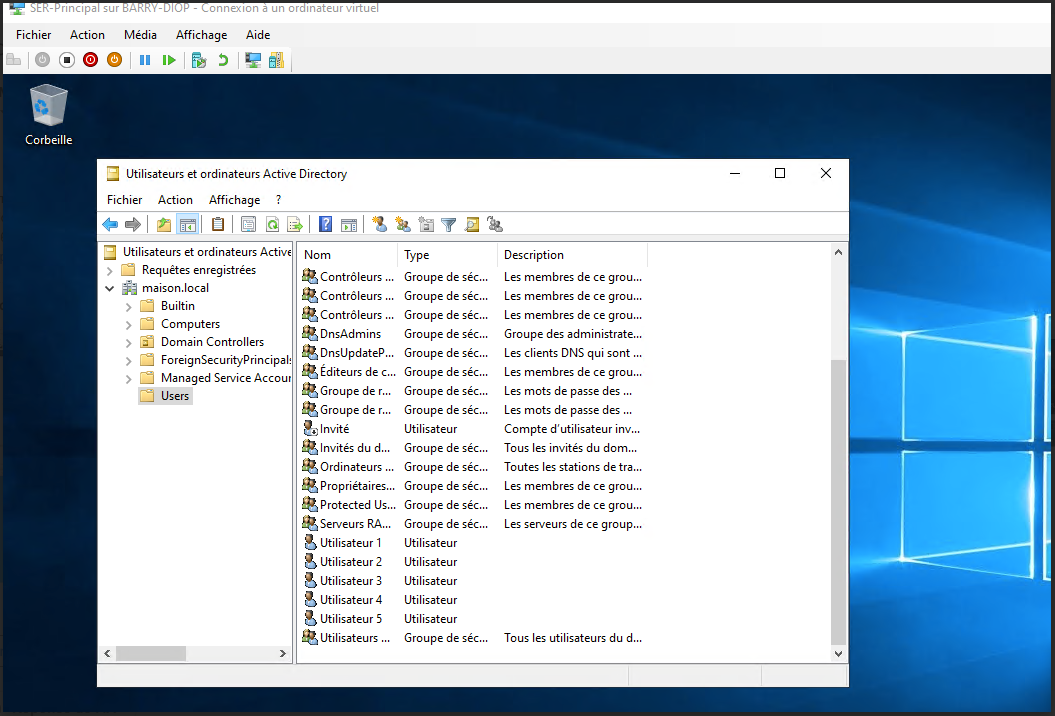This screenshot has width=1055, height=716.
Task: Sort by the Description column header
Action: (572, 255)
